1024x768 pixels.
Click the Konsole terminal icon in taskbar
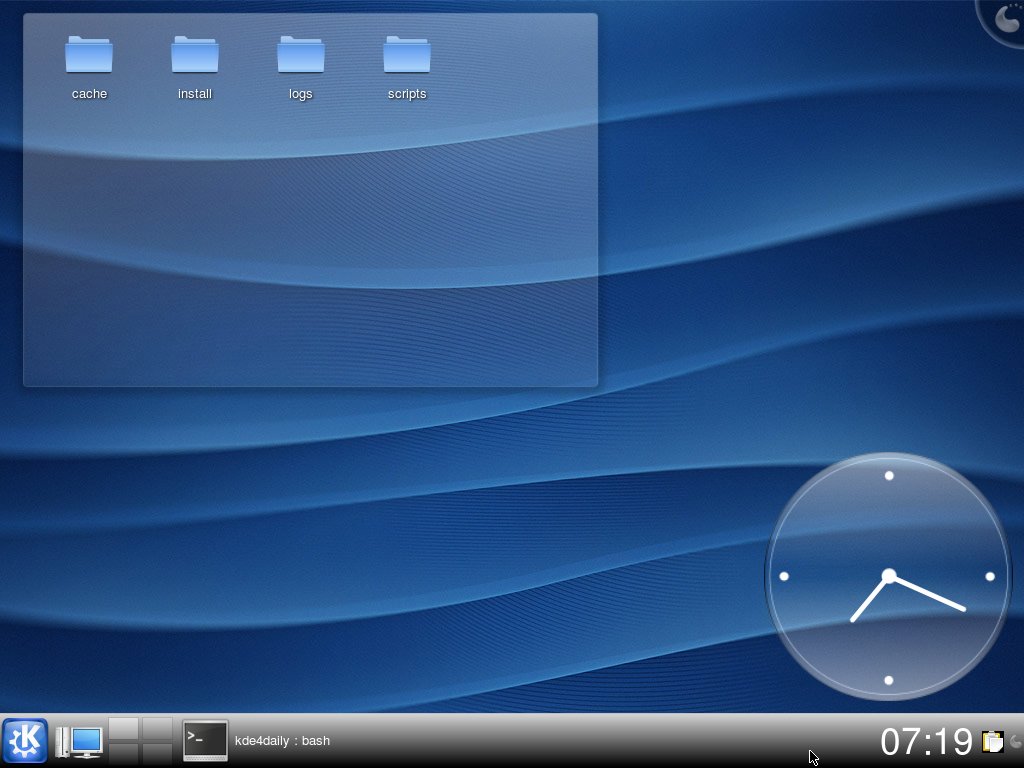point(205,741)
